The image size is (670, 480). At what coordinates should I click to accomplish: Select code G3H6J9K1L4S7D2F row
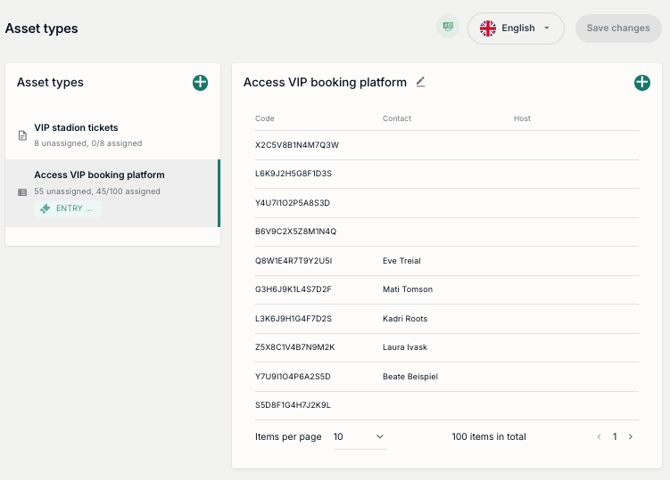447,290
